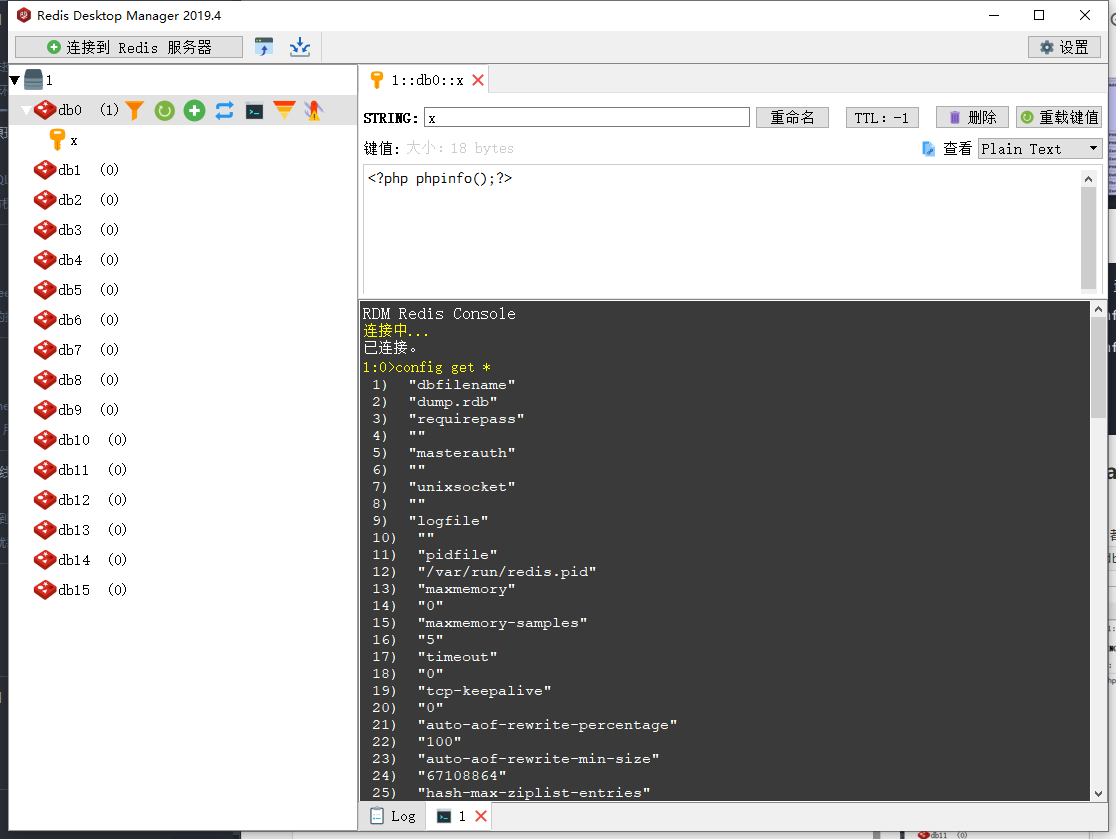The width and height of the screenshot is (1116, 839).
Task: Click the blue live update arrows icon on db0
Action: [224, 110]
